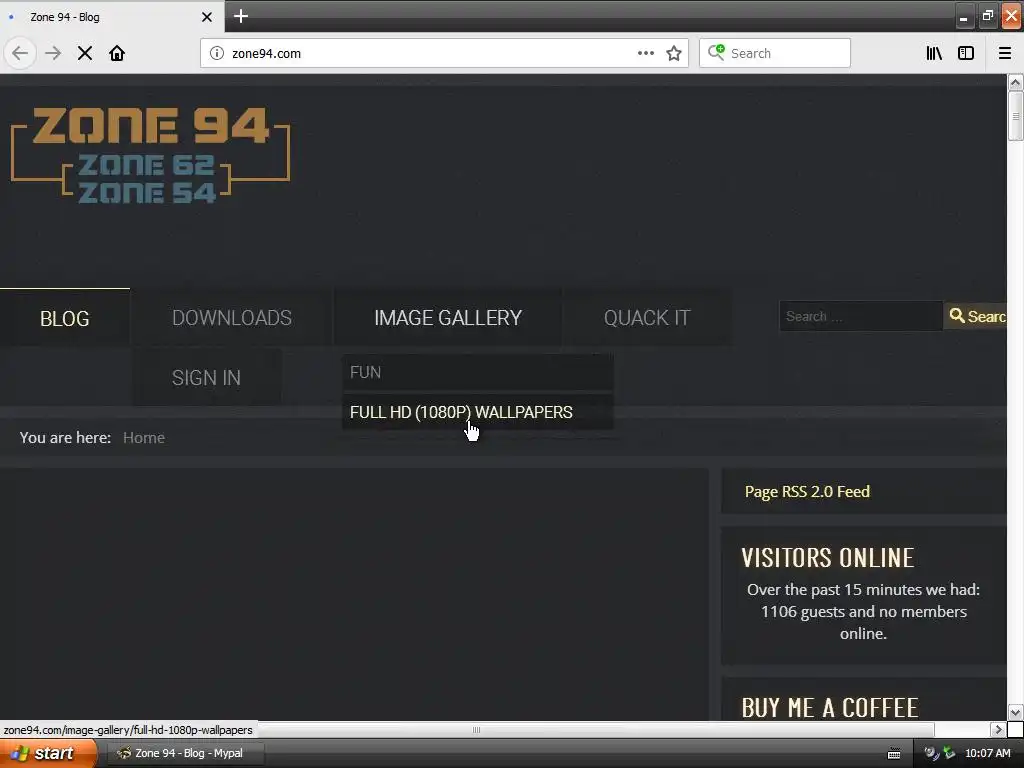Click the 'You are here:' label
The height and width of the screenshot is (768, 1024).
pos(65,438)
